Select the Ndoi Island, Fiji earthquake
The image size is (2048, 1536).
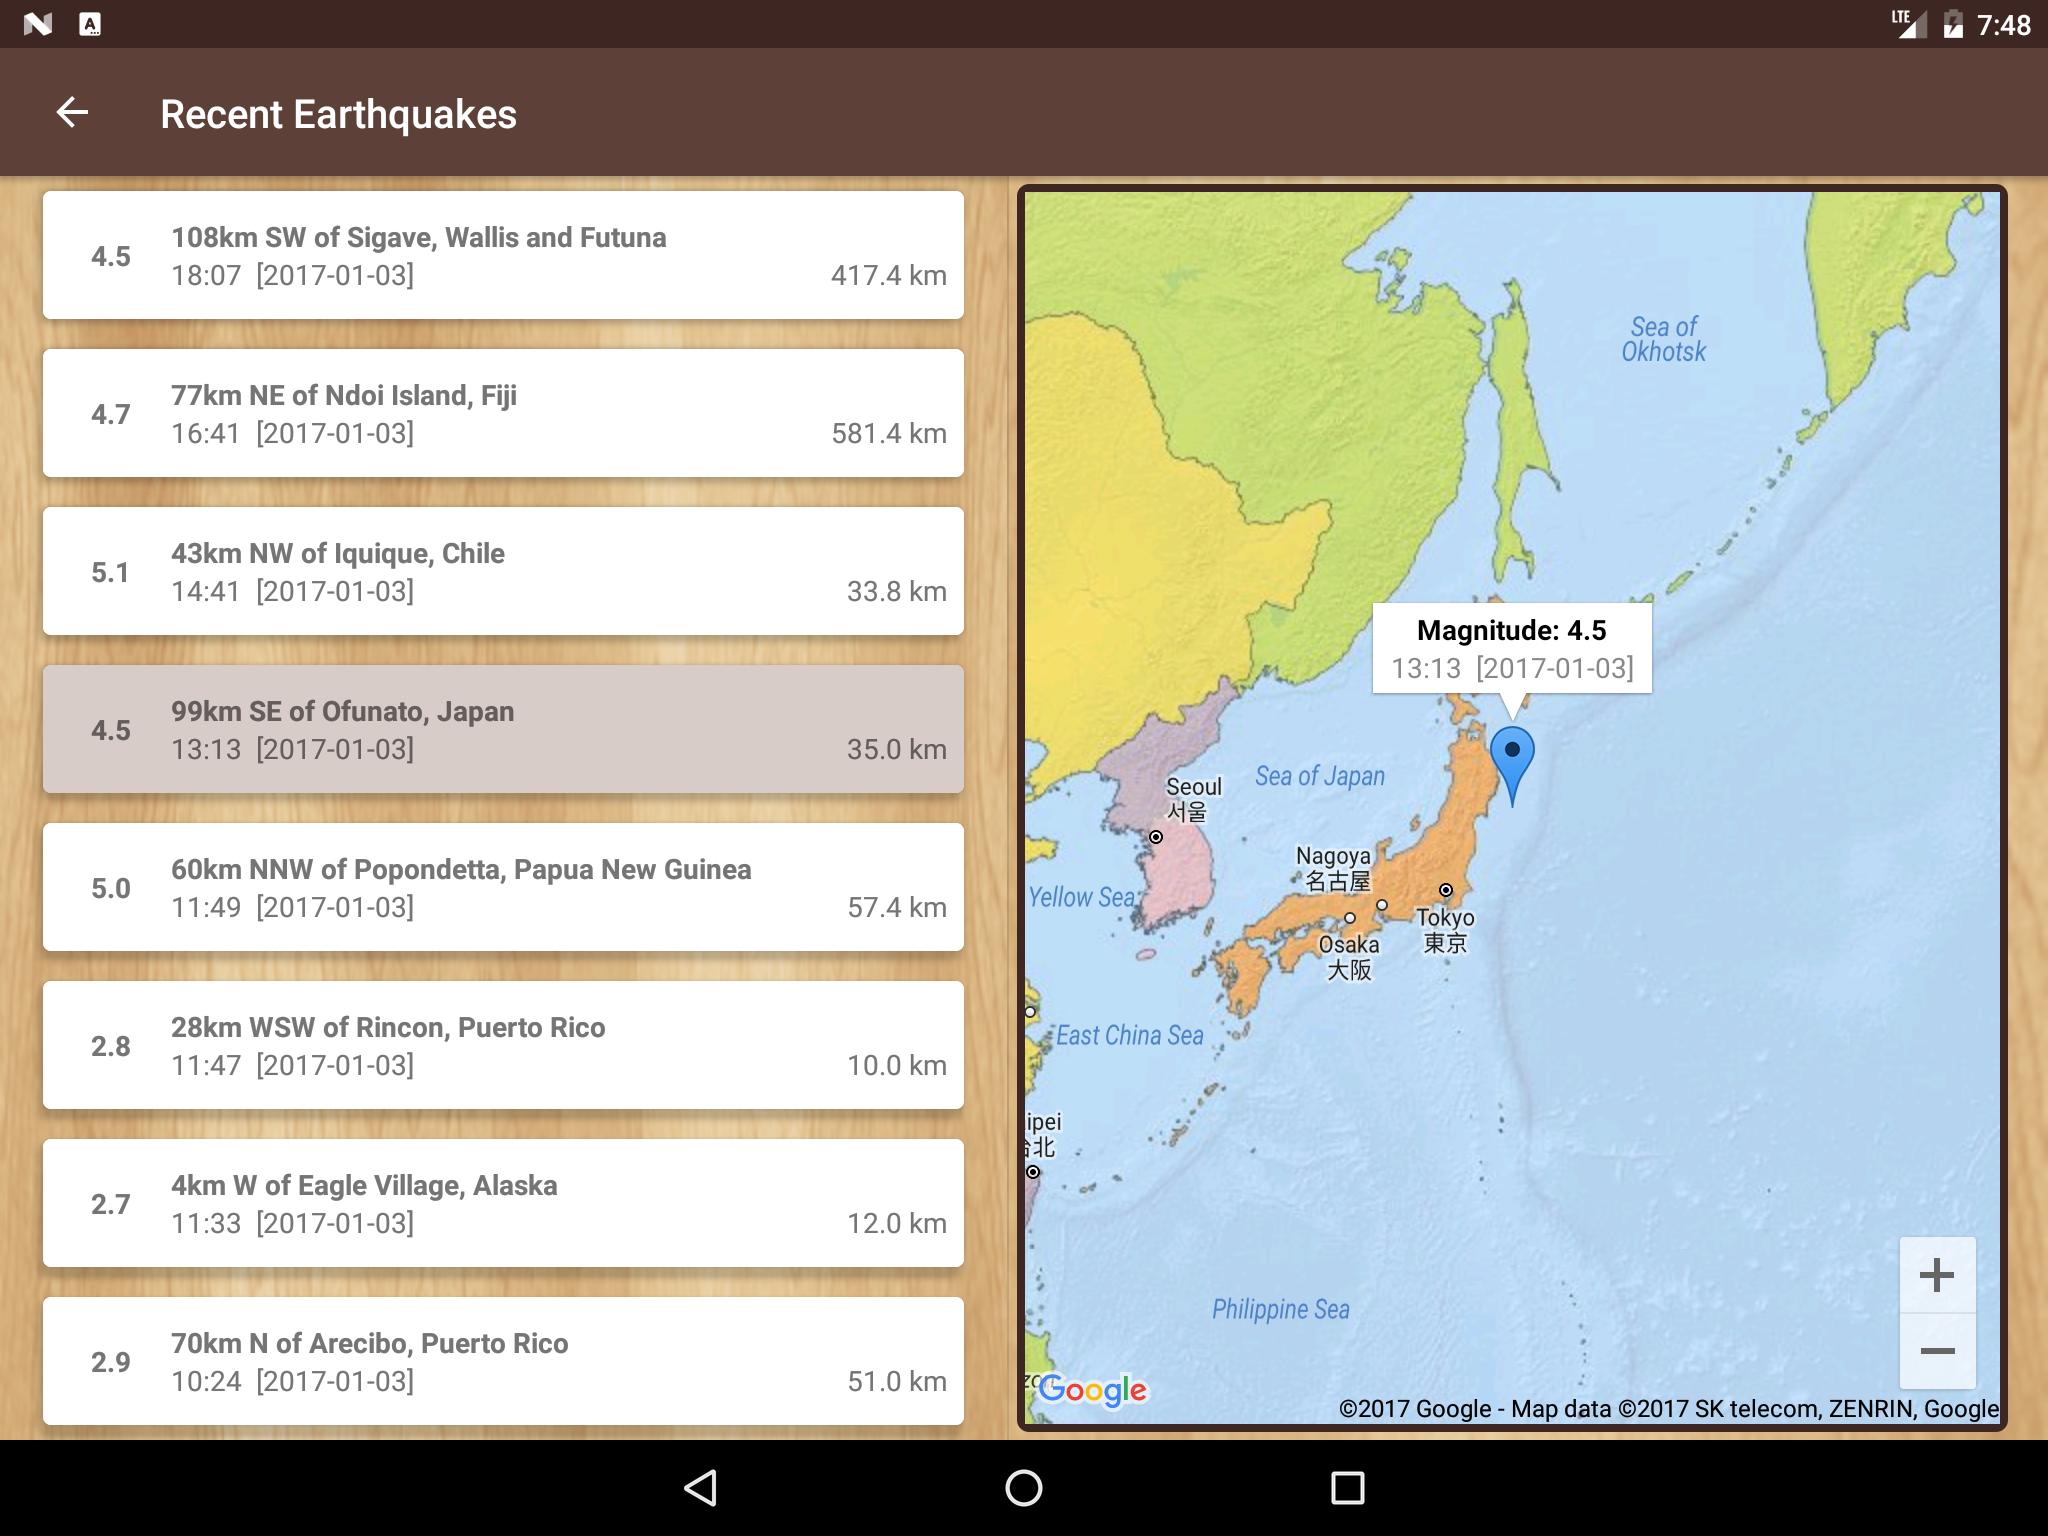pos(503,413)
